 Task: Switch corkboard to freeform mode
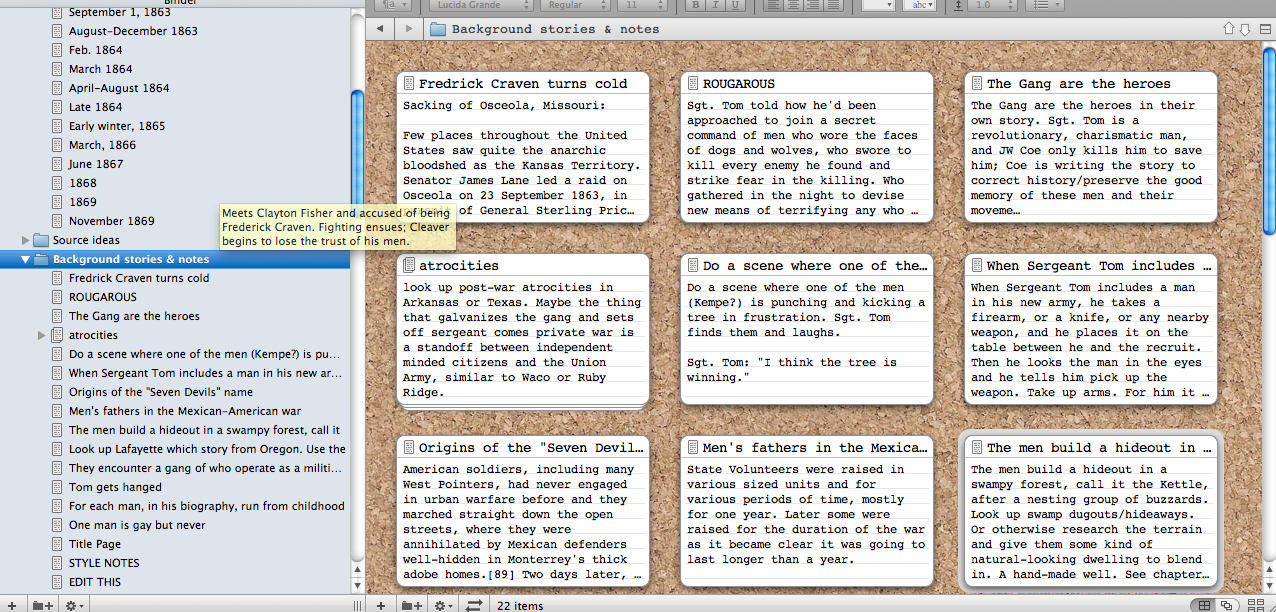(1226, 605)
